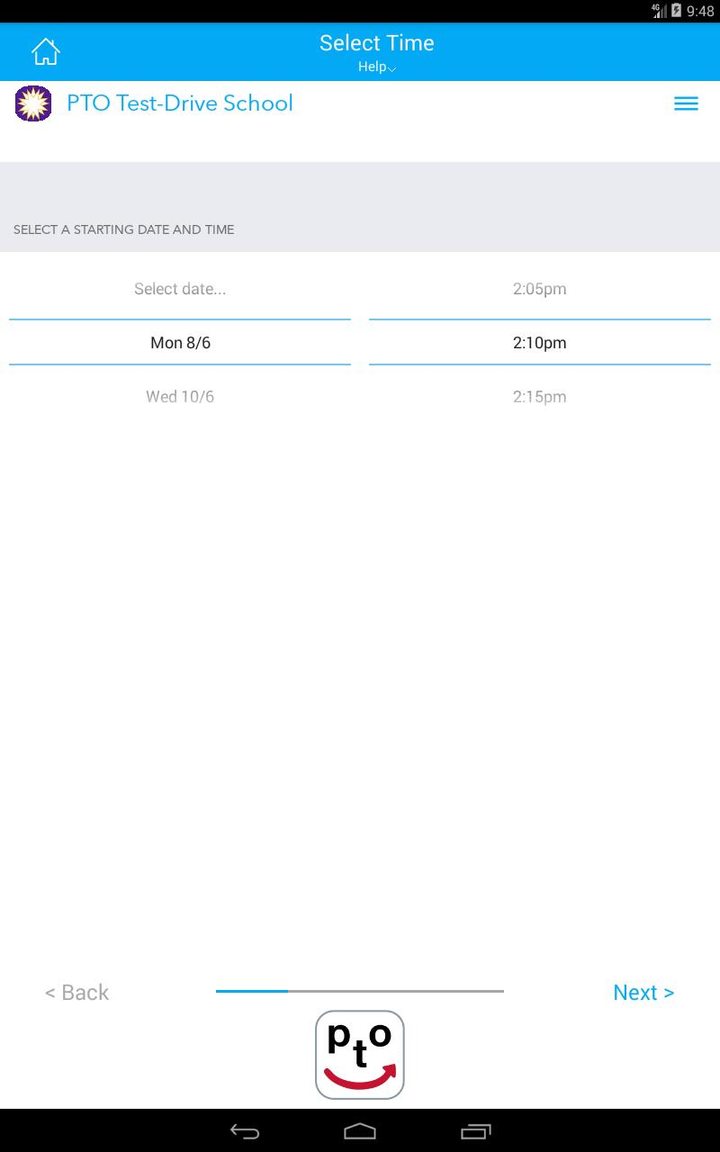Go to Next step
Image resolution: width=720 pixels, height=1152 pixels.
point(644,993)
